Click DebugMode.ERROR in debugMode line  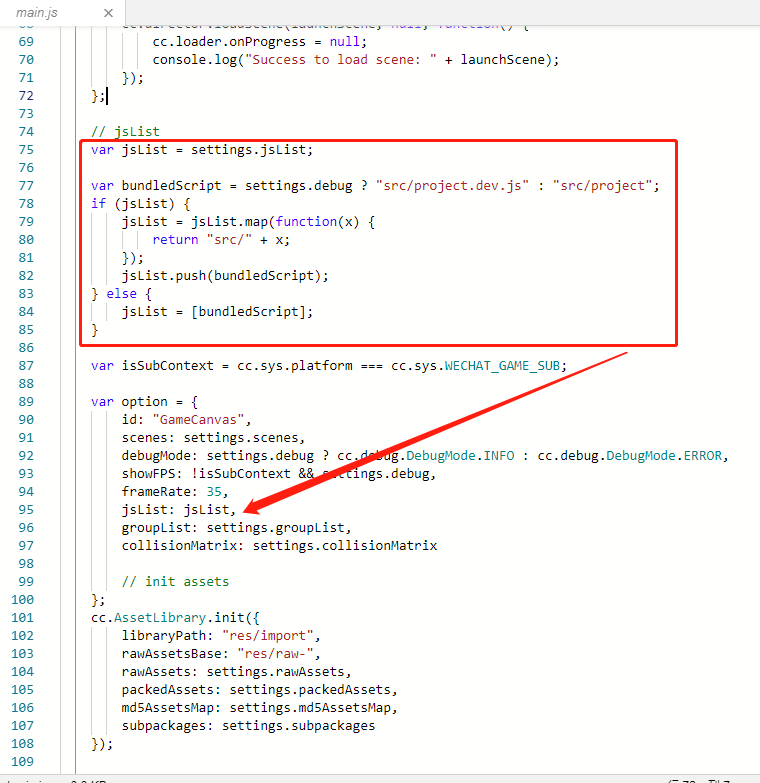(664, 456)
